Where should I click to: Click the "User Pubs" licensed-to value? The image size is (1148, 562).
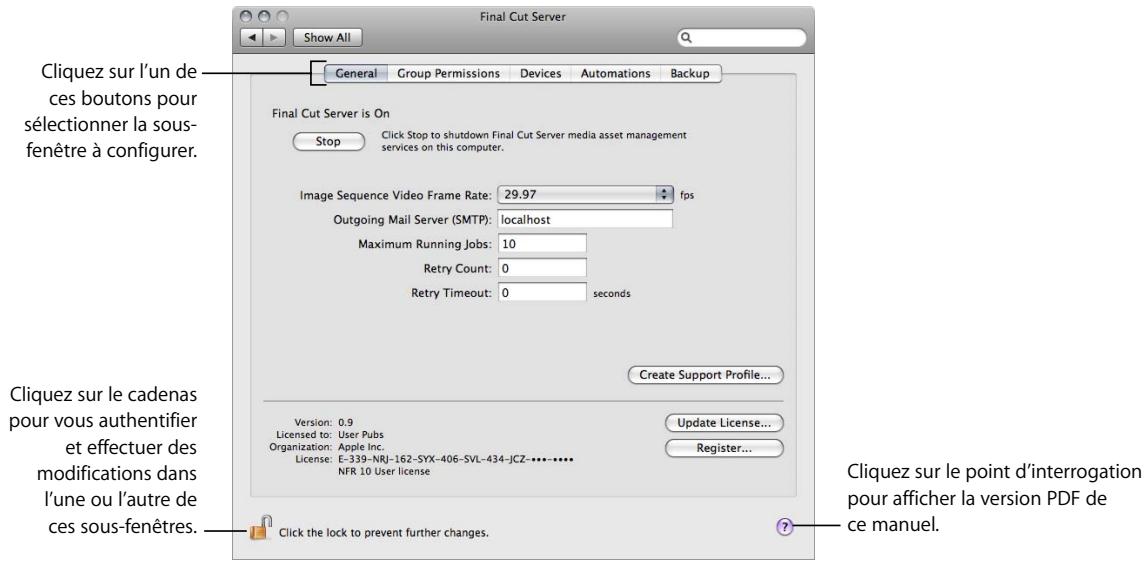[x=361, y=435]
